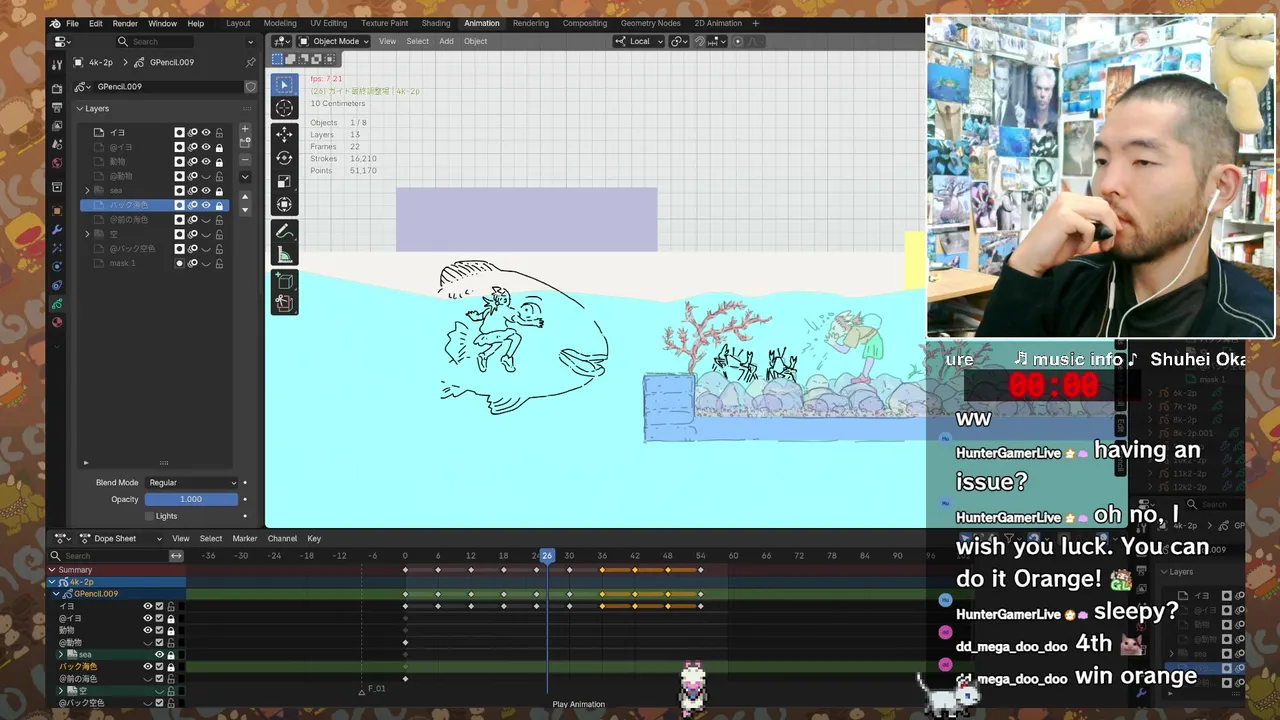Image resolution: width=1280 pixels, height=720 pixels.
Task: Move active layer down in list
Action: [245, 209]
